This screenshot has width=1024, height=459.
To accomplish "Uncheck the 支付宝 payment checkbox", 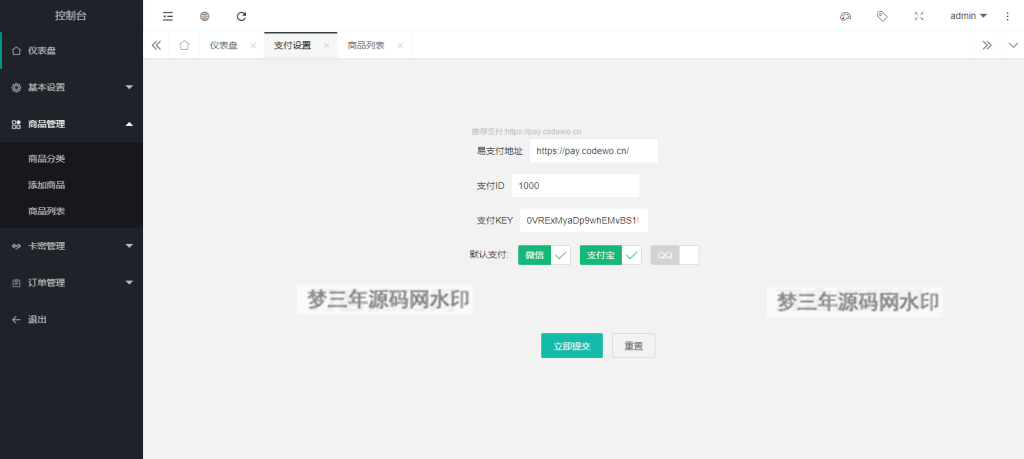I will 610,255.
